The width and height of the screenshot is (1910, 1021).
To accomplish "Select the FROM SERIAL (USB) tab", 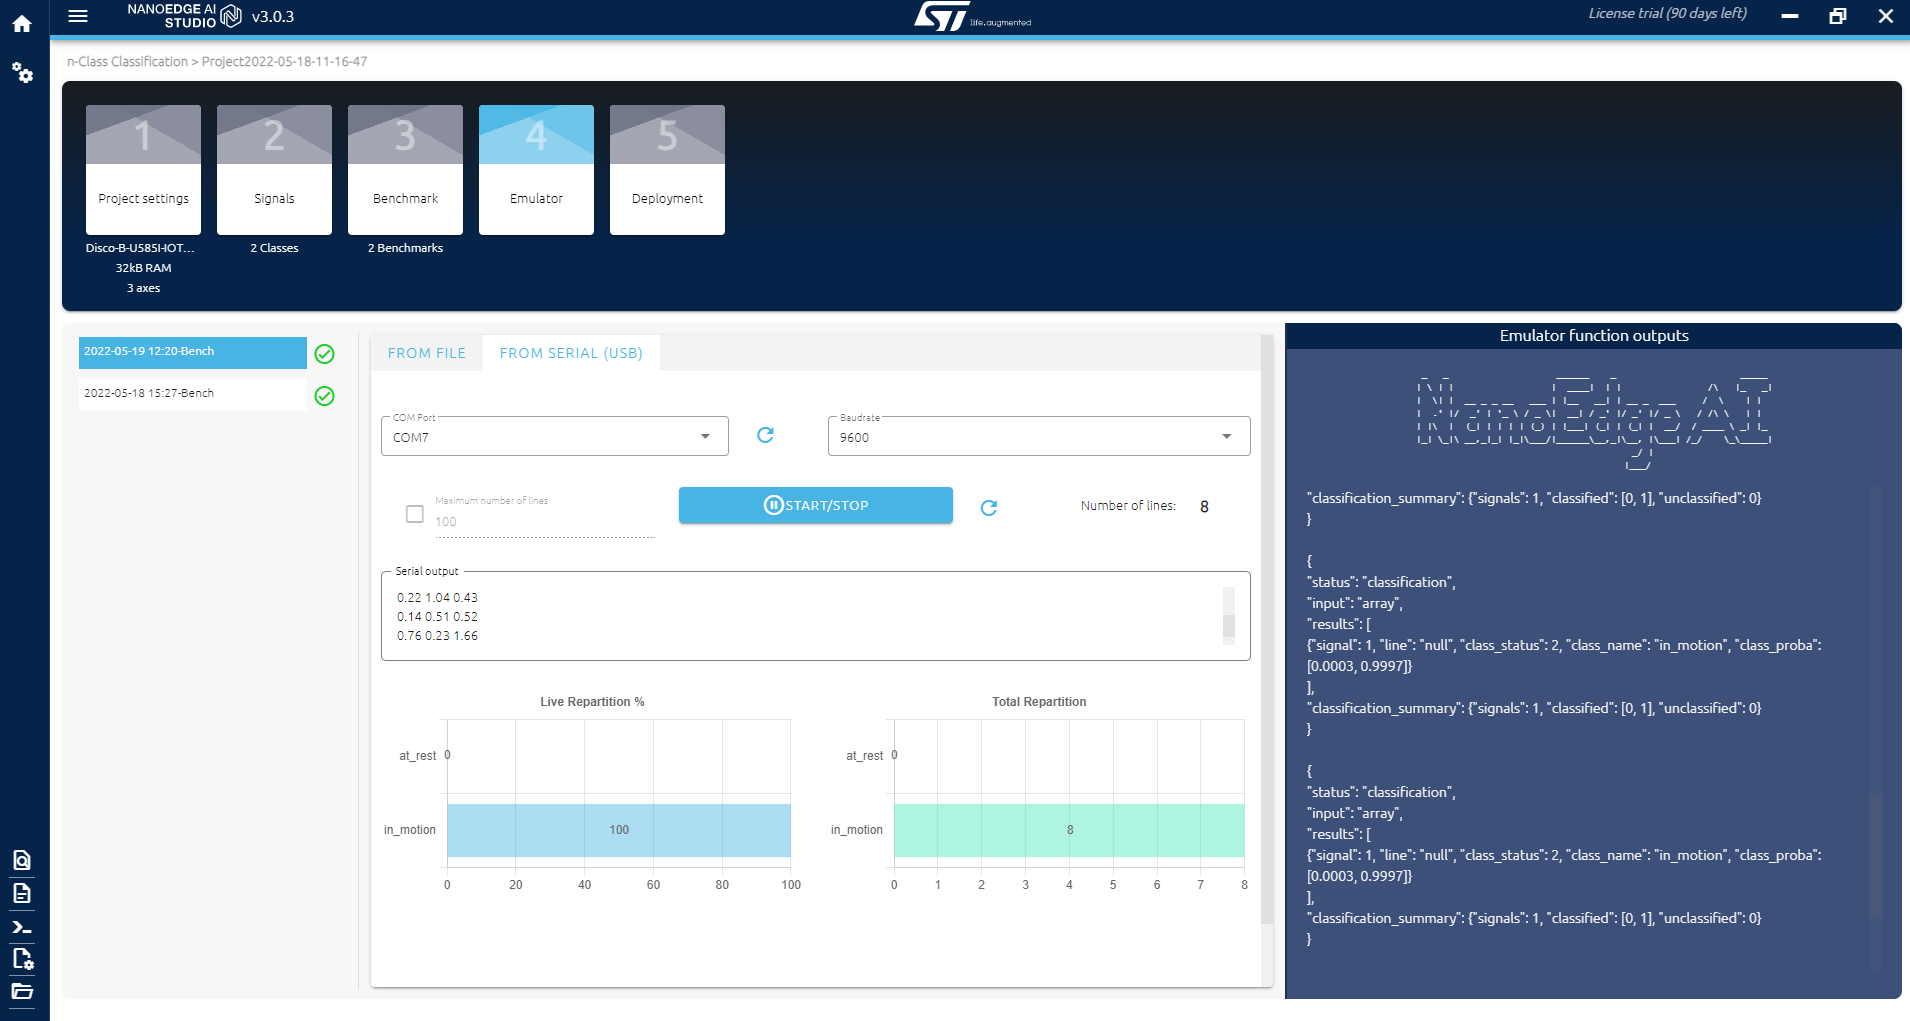I will [x=570, y=352].
